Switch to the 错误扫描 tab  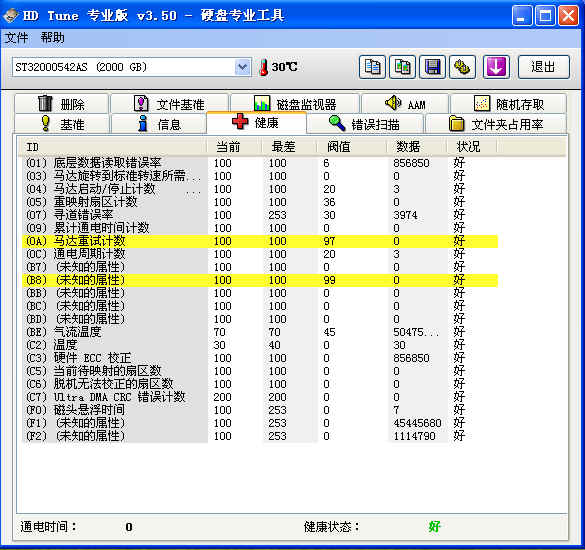tap(365, 124)
